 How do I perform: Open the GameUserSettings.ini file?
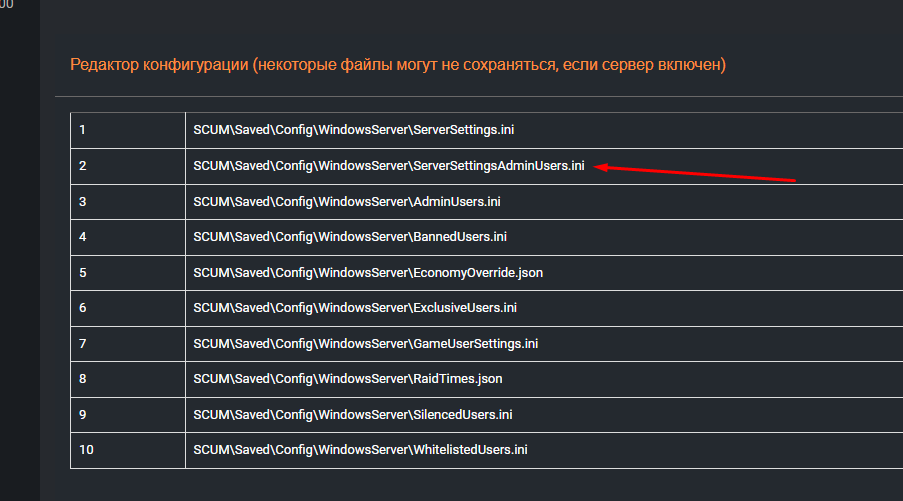[365, 343]
